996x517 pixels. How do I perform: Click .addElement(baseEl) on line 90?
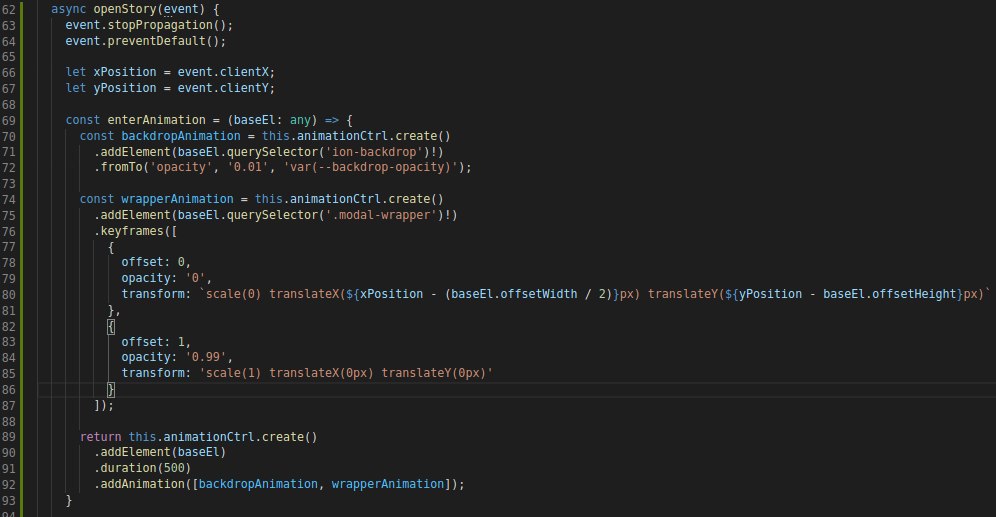[160, 452]
